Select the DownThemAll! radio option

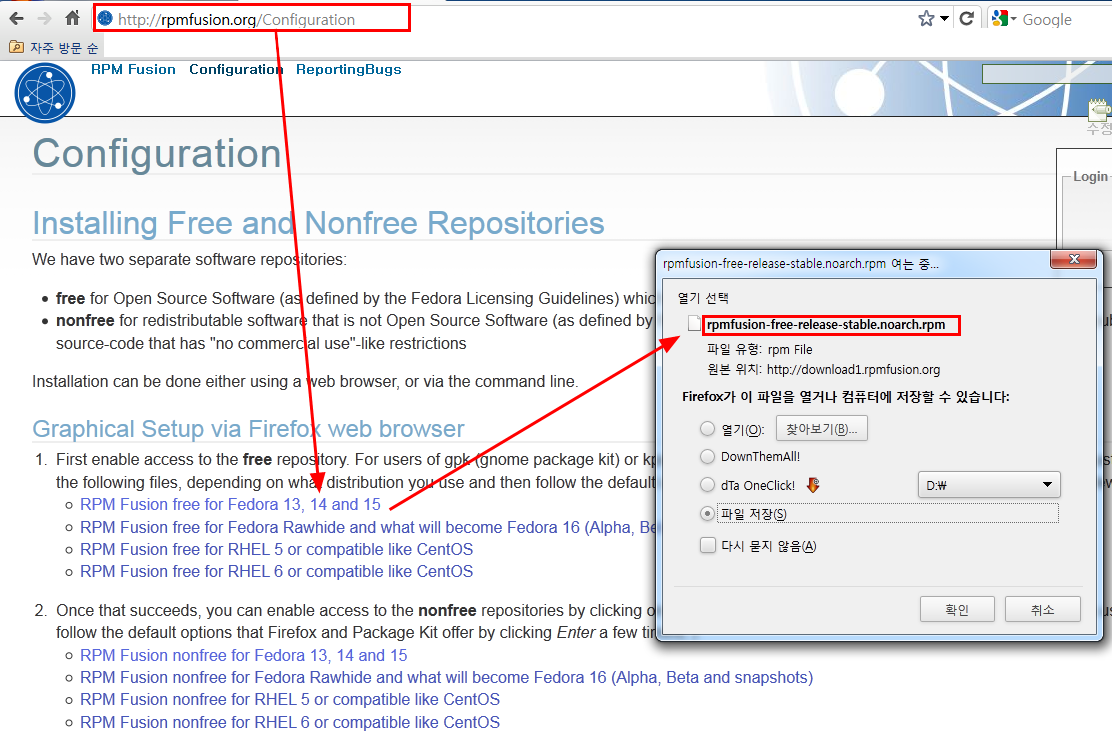click(x=707, y=457)
